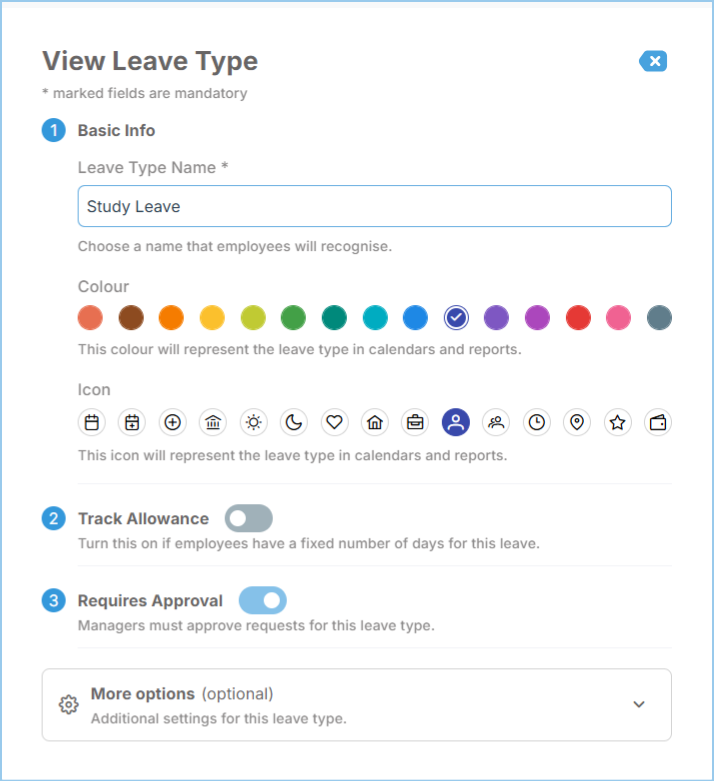Screen dimensions: 714x781
Task: Choose the wallet icon
Action: 658,422
